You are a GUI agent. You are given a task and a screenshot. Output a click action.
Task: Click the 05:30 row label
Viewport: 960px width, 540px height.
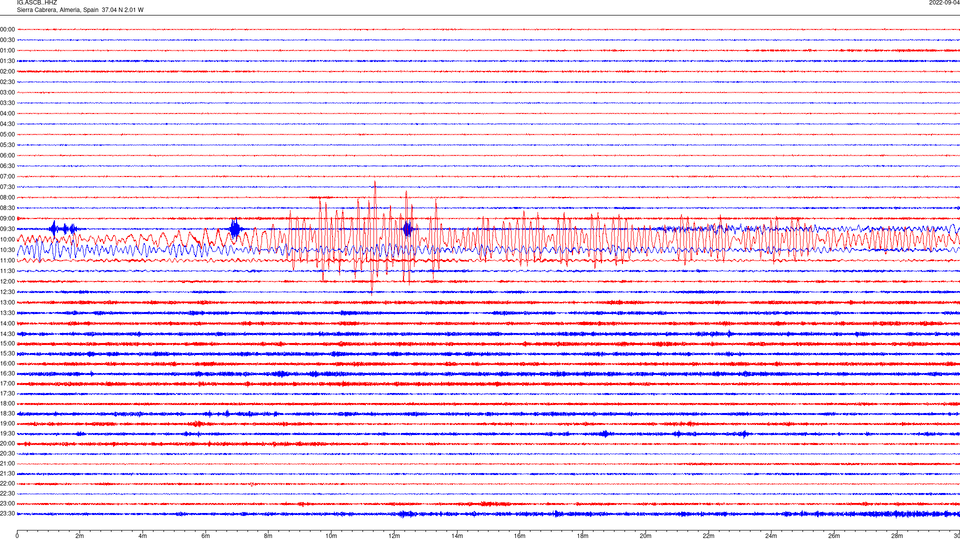tap(7, 145)
